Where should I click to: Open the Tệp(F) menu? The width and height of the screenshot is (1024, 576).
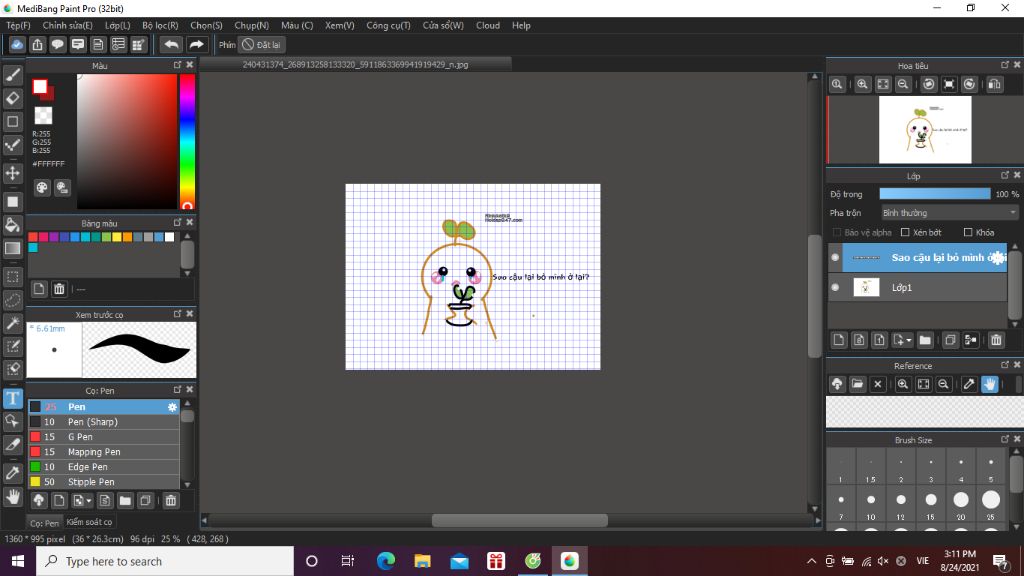(x=18, y=25)
